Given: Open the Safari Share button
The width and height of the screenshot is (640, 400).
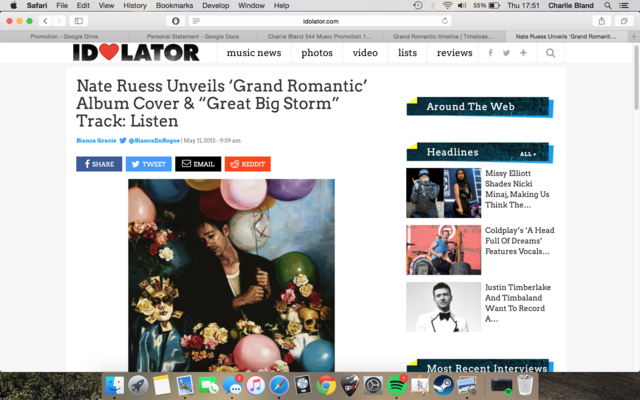Looking at the screenshot, I should [x=602, y=21].
